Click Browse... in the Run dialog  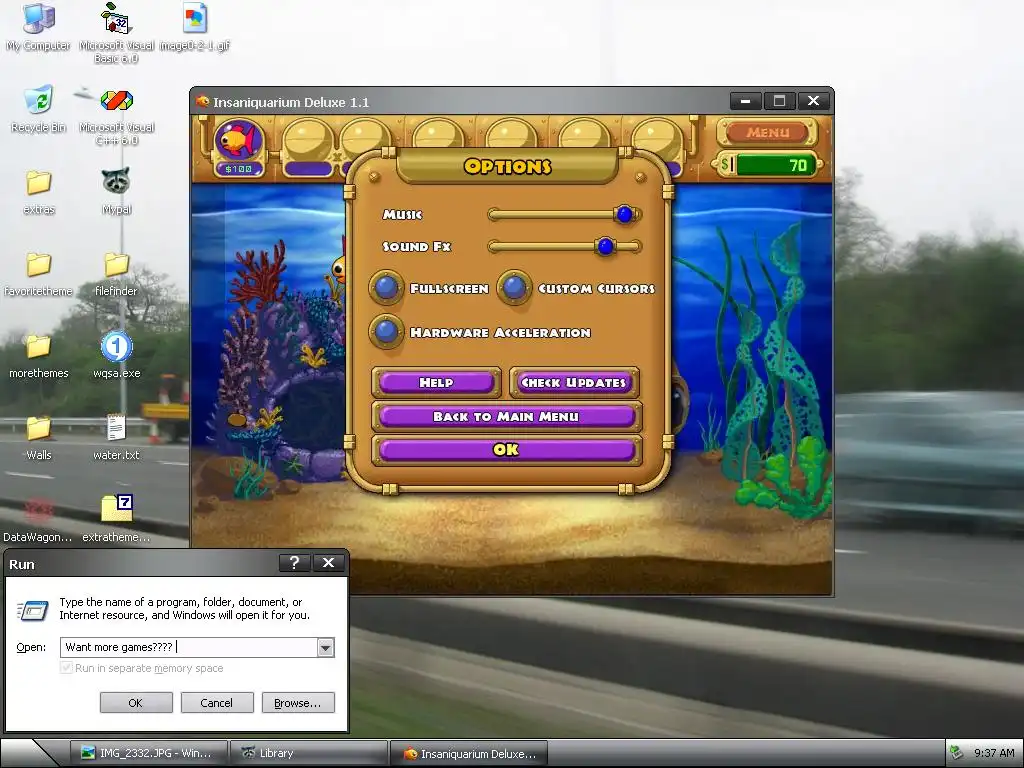click(x=298, y=703)
